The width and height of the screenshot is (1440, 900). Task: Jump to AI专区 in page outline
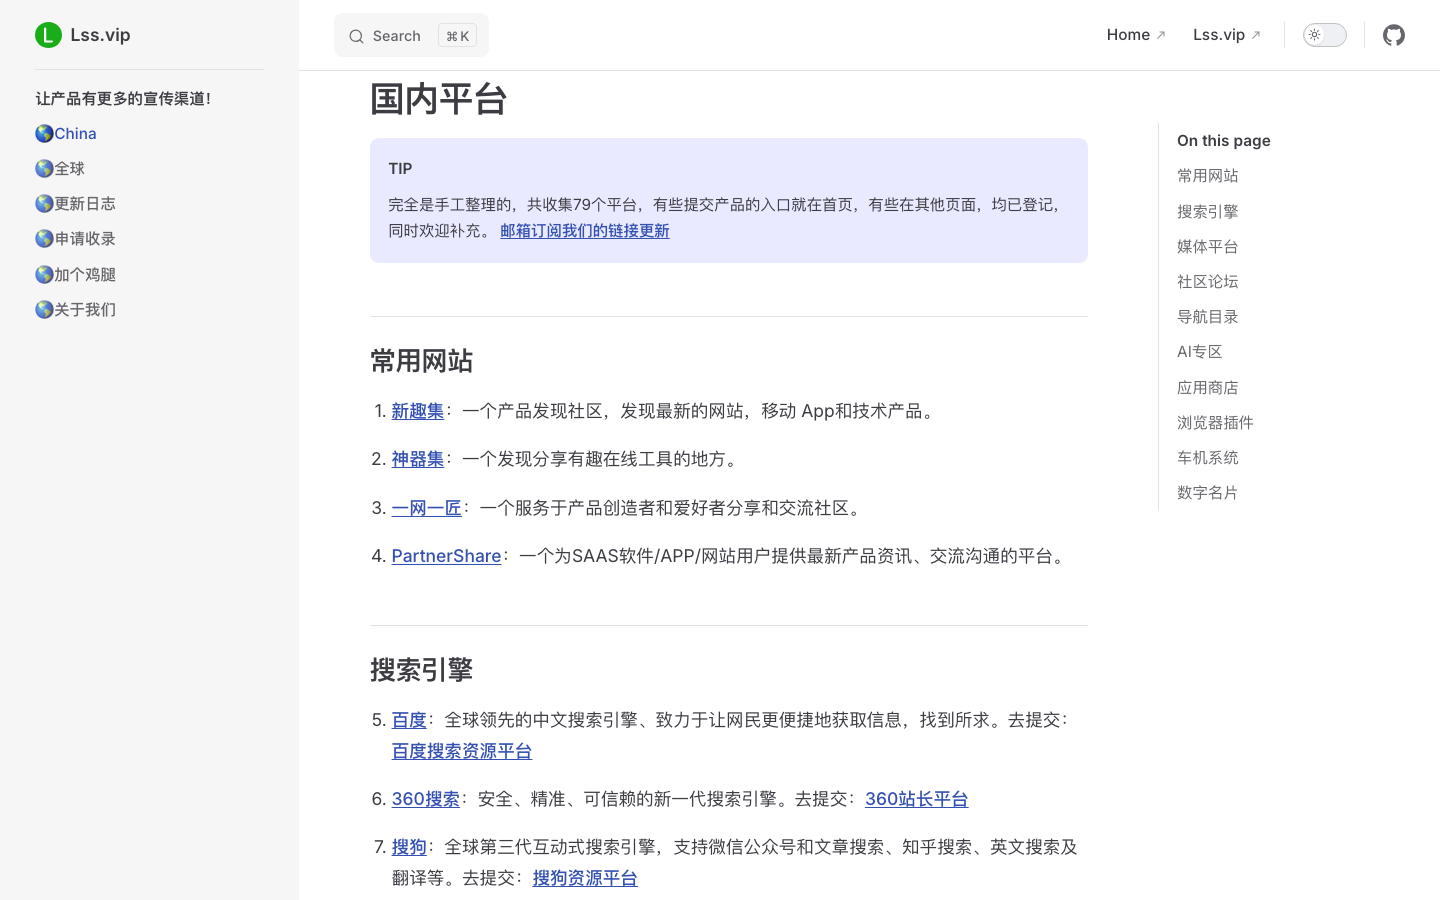point(1199,352)
